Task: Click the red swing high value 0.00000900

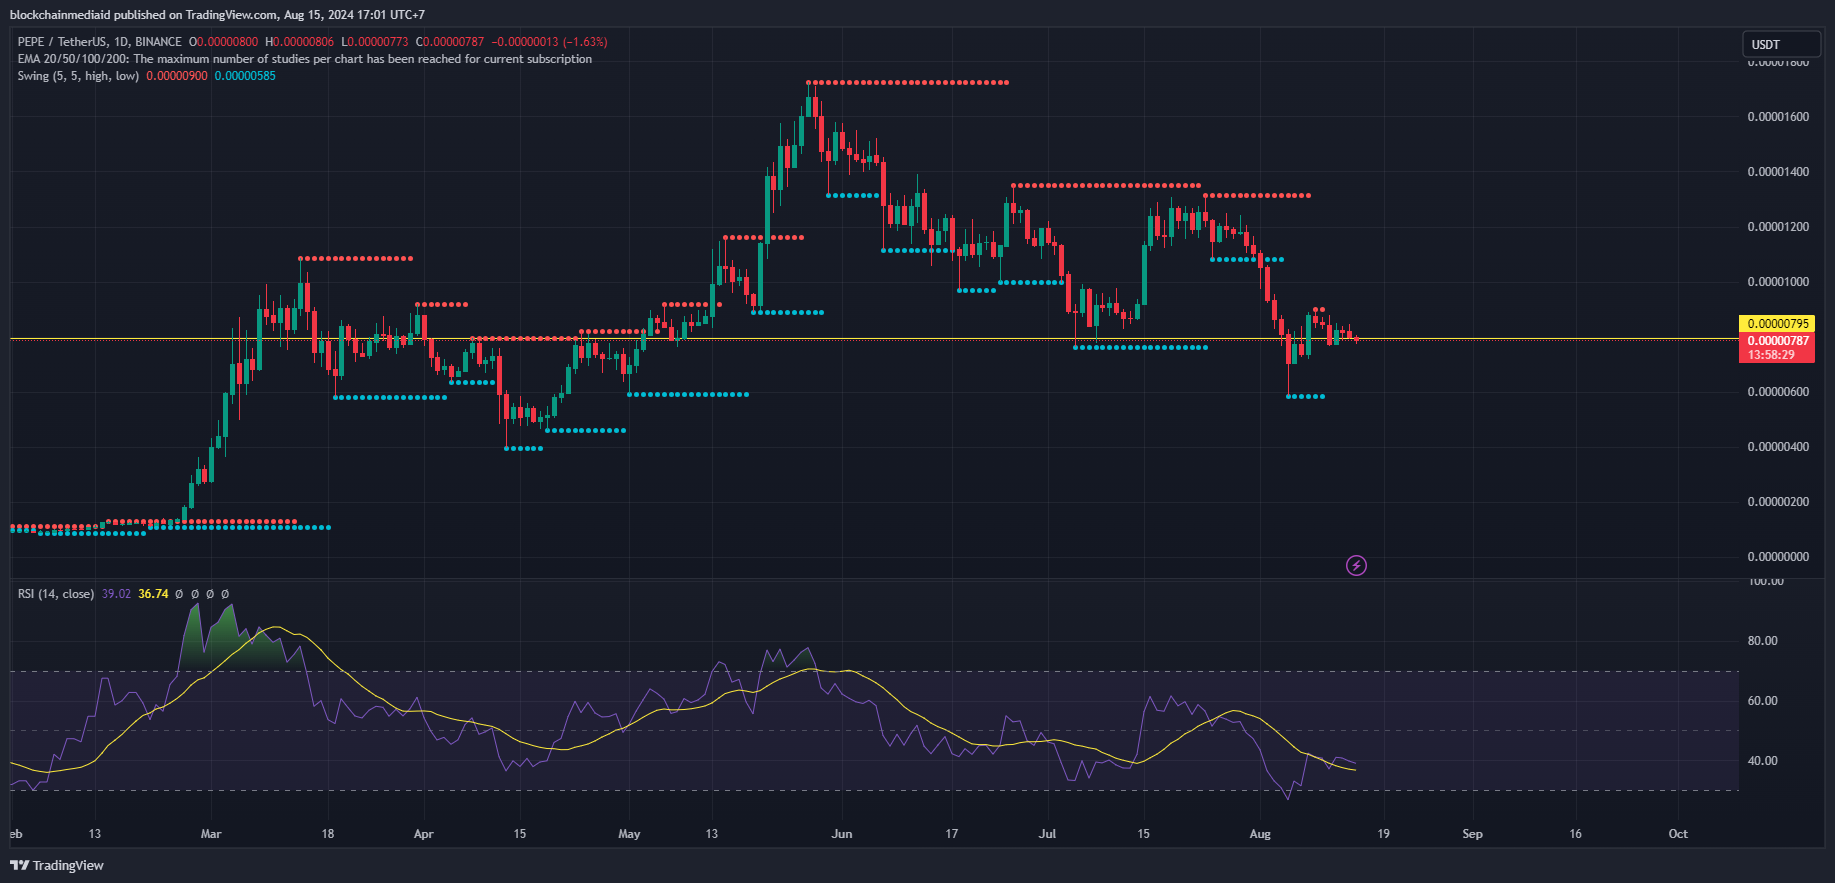Action: pos(177,76)
